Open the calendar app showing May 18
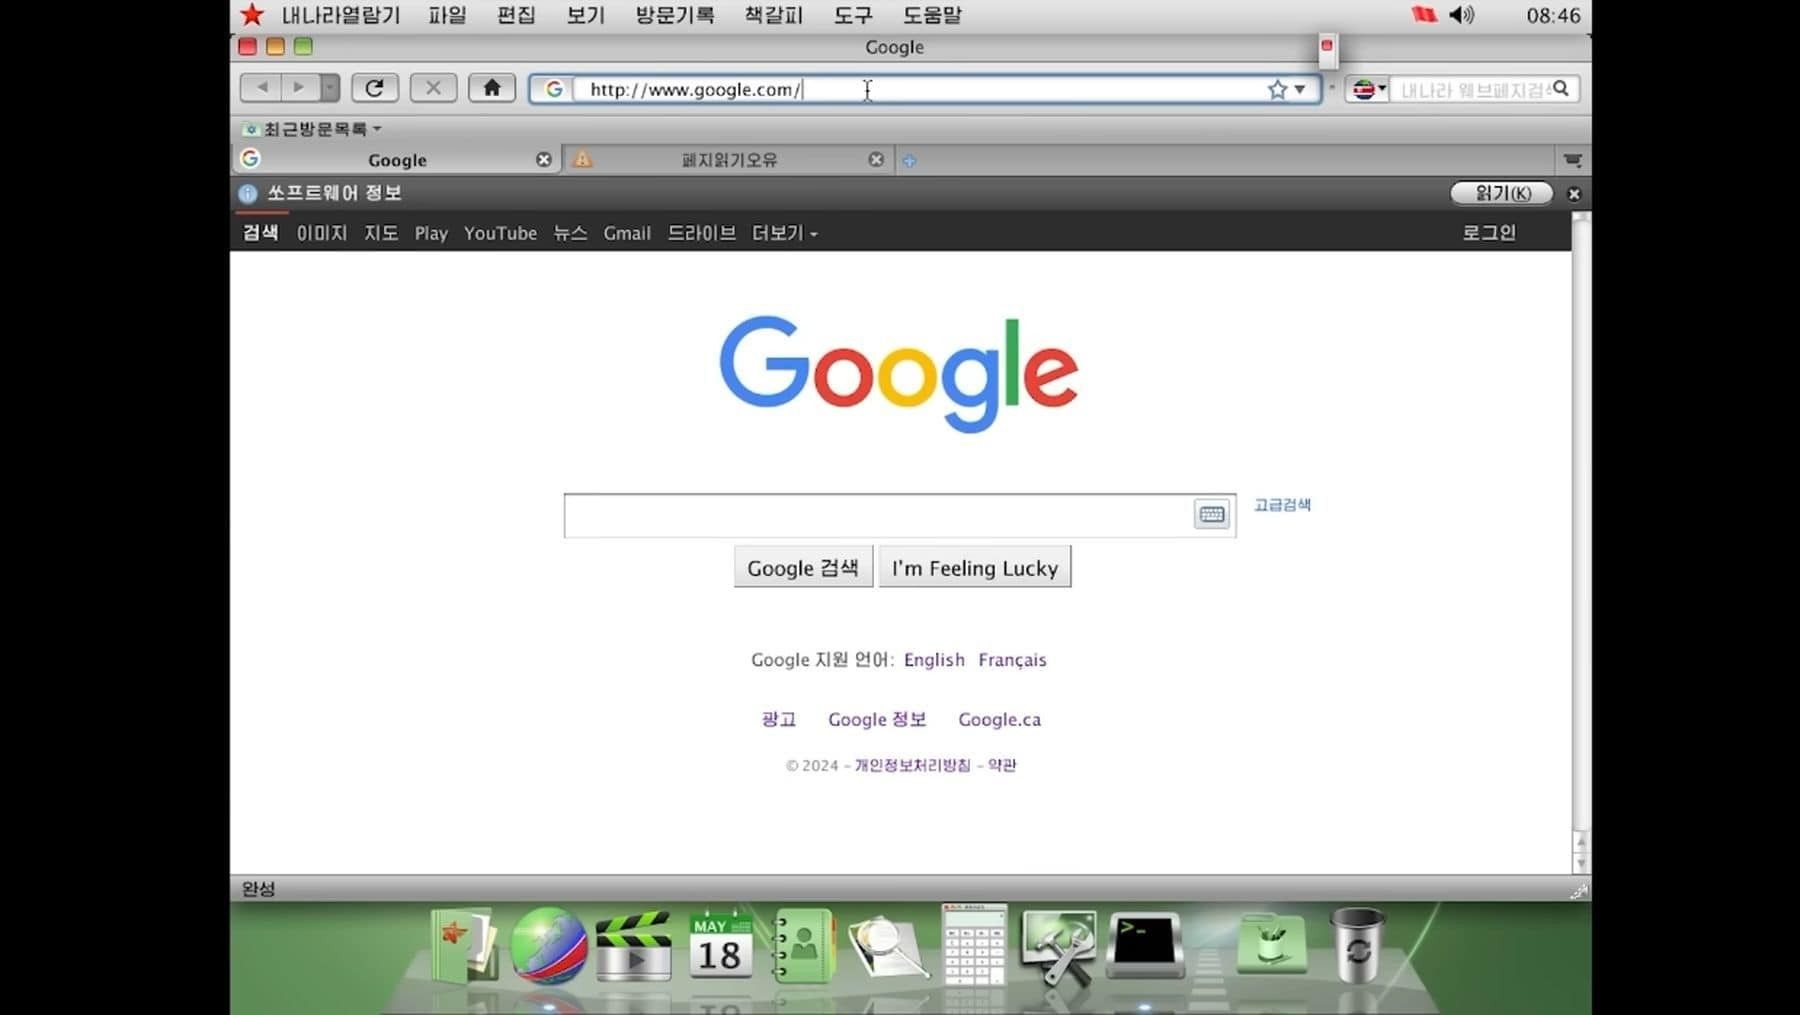The width and height of the screenshot is (1800, 1015). [x=720, y=945]
